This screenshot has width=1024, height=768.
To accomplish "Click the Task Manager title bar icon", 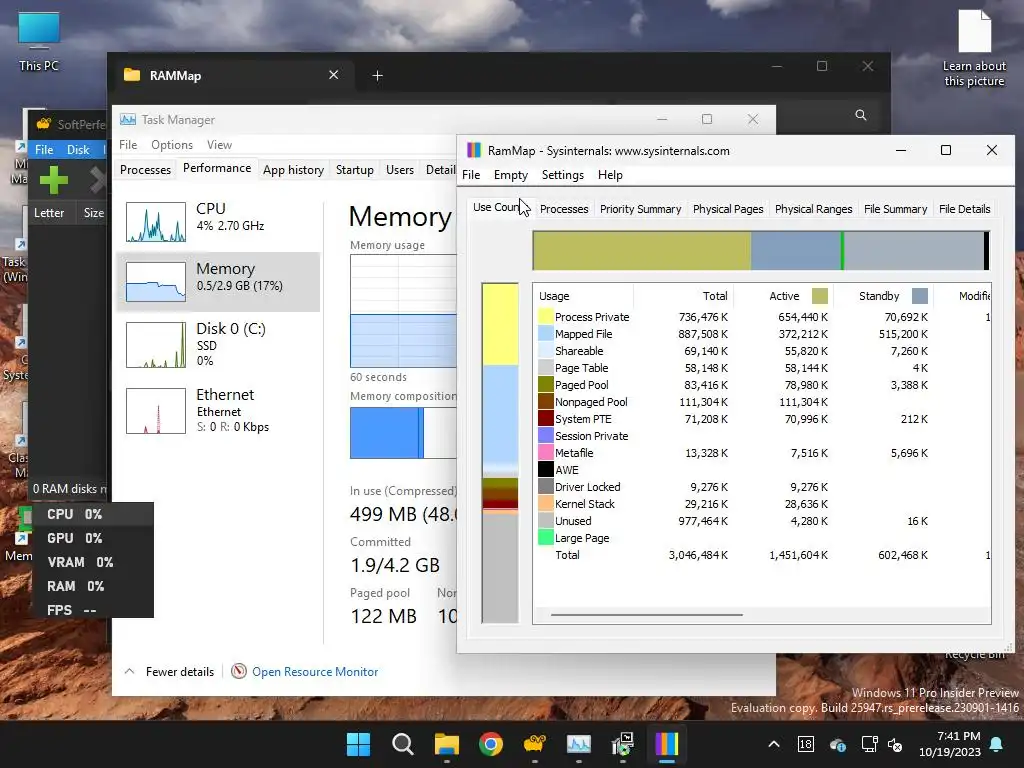I will point(128,120).
